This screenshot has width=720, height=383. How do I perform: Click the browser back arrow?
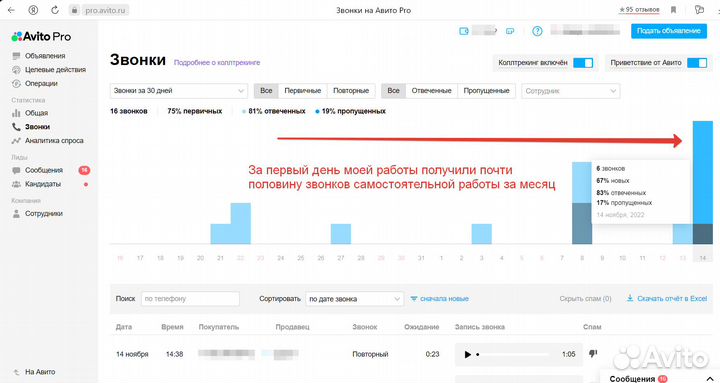tap(11, 10)
